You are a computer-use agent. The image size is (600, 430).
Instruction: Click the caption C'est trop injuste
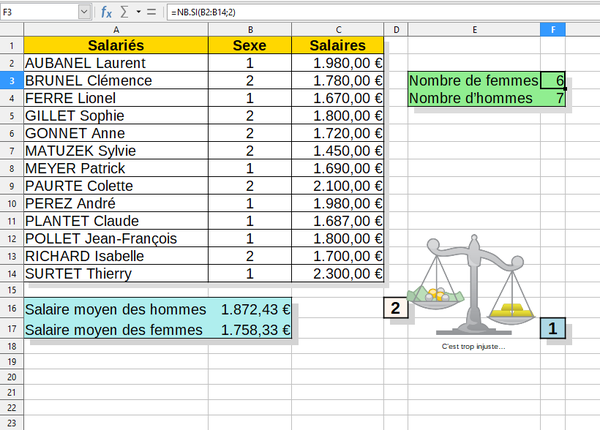pyautogui.click(x=473, y=347)
